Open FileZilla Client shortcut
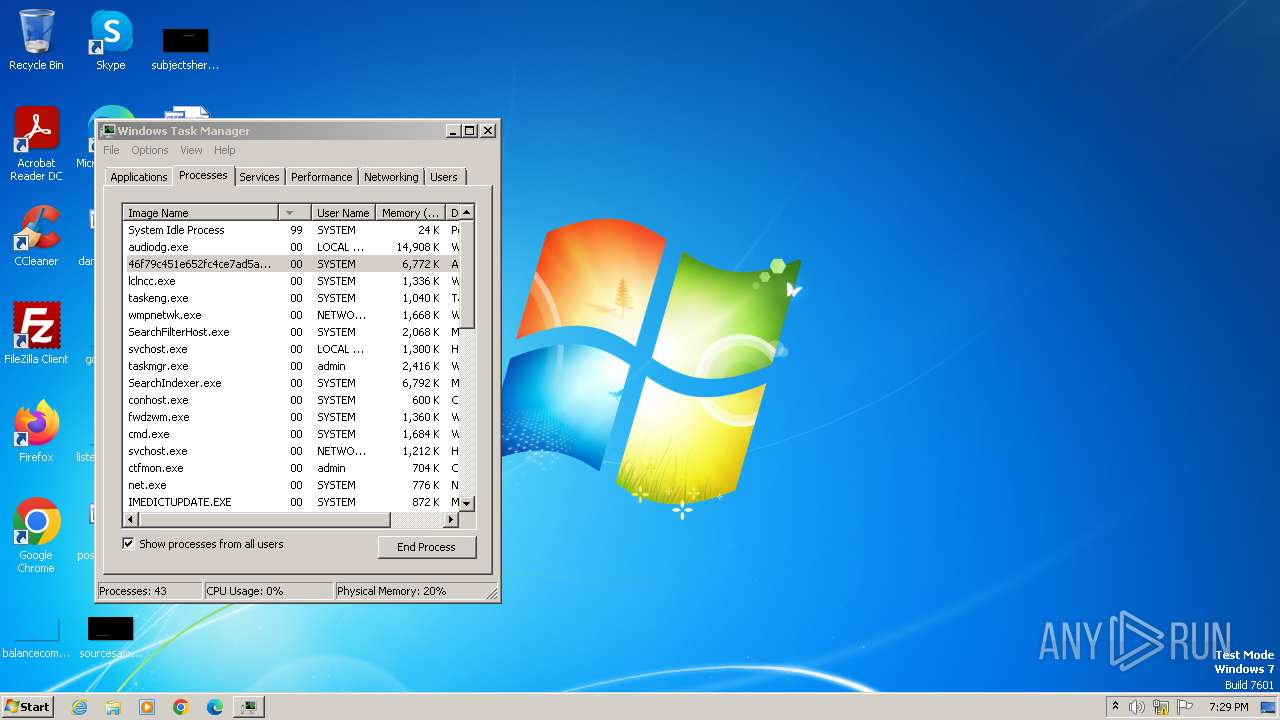The image size is (1280, 720). (x=36, y=333)
